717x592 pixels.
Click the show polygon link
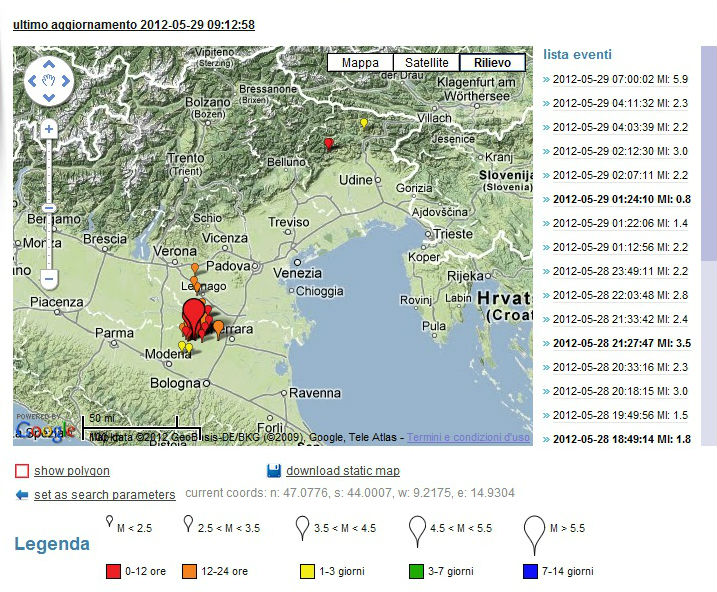tap(72, 471)
